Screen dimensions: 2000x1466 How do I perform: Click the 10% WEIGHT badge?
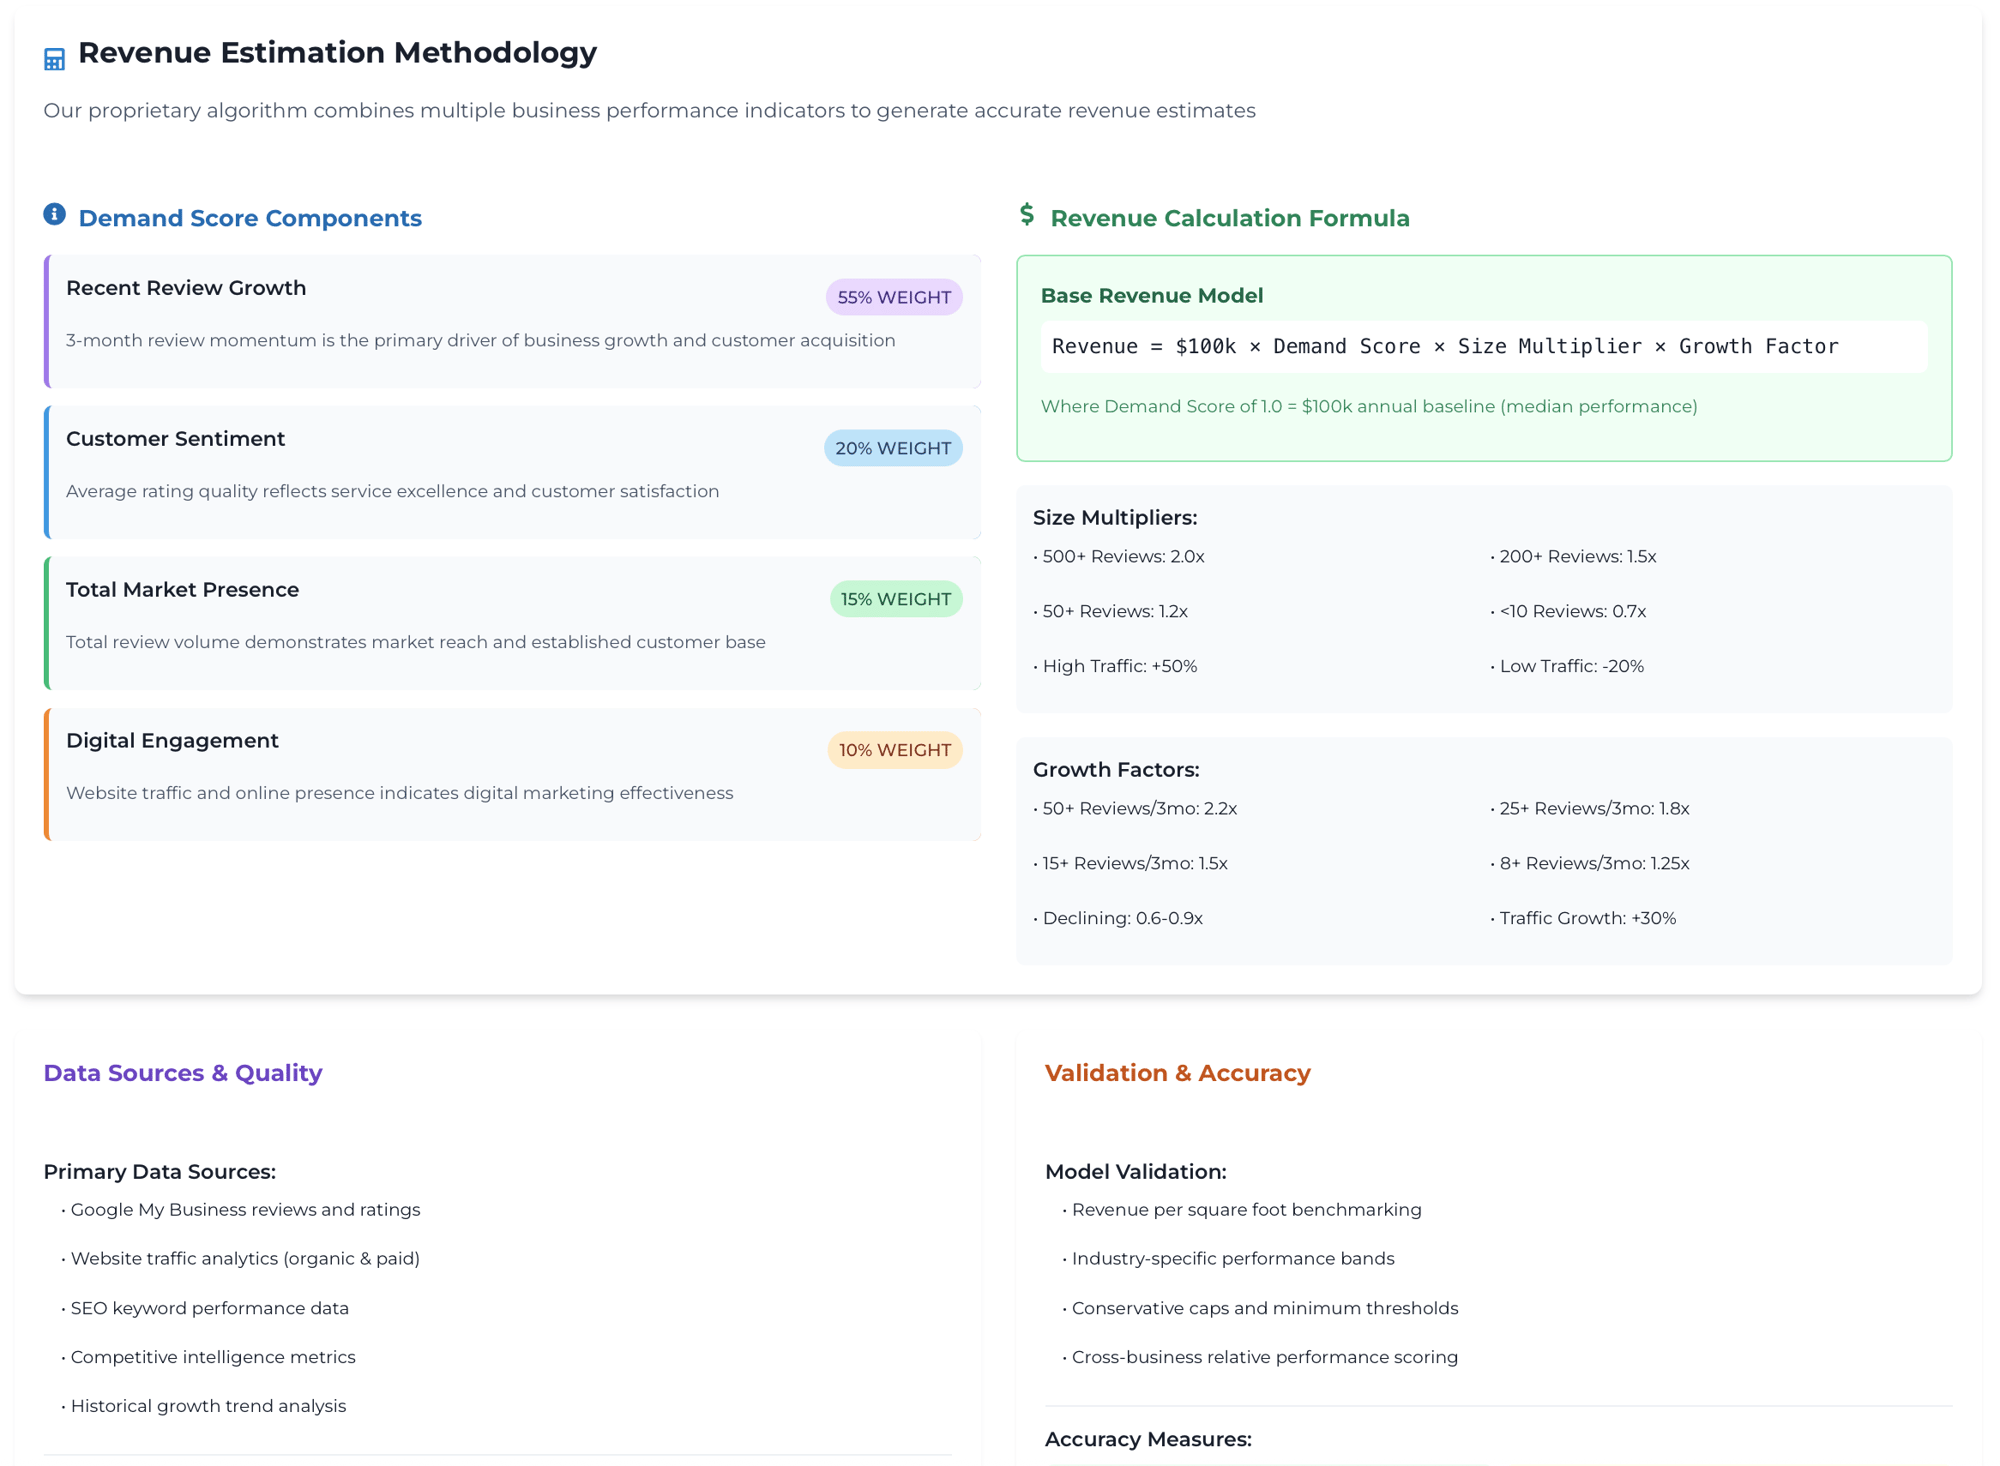tap(894, 750)
